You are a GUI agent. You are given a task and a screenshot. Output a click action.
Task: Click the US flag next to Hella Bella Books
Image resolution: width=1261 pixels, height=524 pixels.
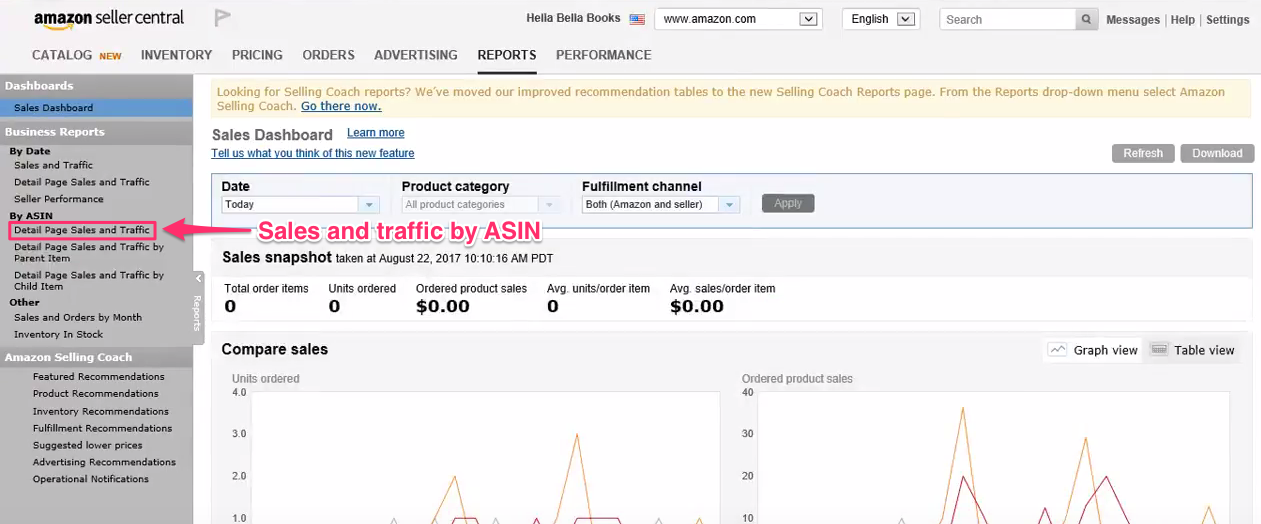637,19
